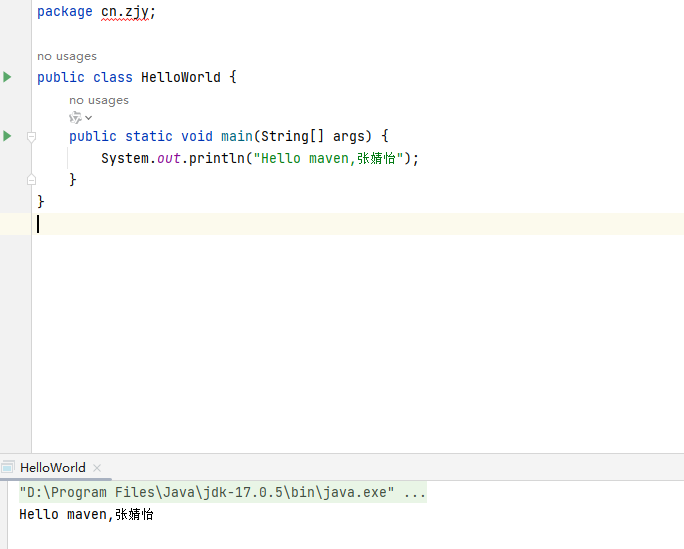The image size is (684, 549).
Task: Click the code author inlay icon above main
Action: point(75,117)
